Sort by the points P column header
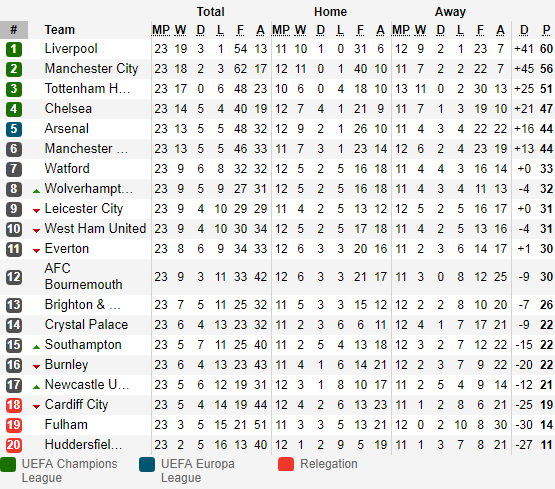555x489 pixels. (546, 30)
